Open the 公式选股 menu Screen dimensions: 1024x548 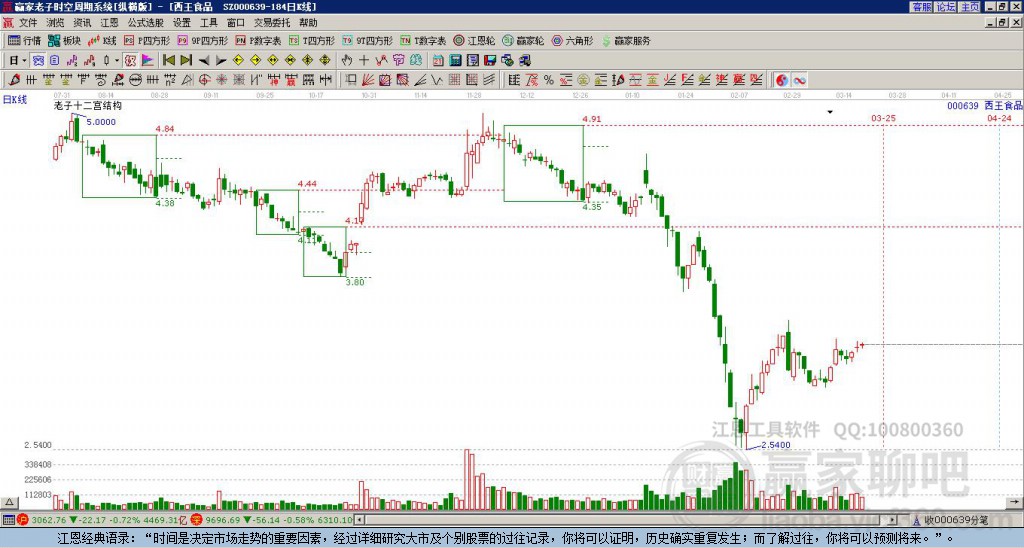(146, 23)
